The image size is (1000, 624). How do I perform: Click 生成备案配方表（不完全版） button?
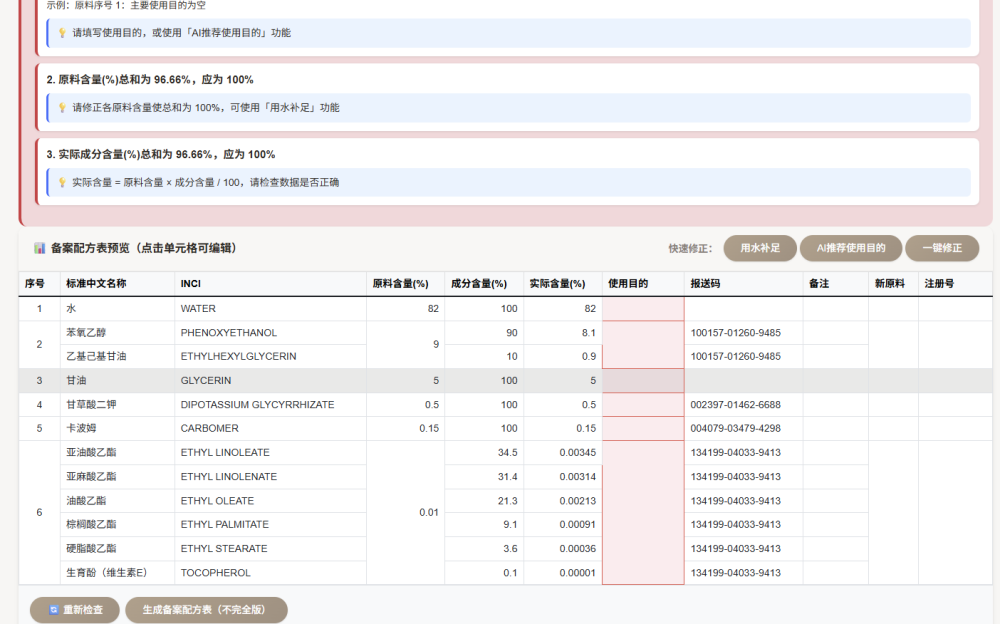[206, 610]
